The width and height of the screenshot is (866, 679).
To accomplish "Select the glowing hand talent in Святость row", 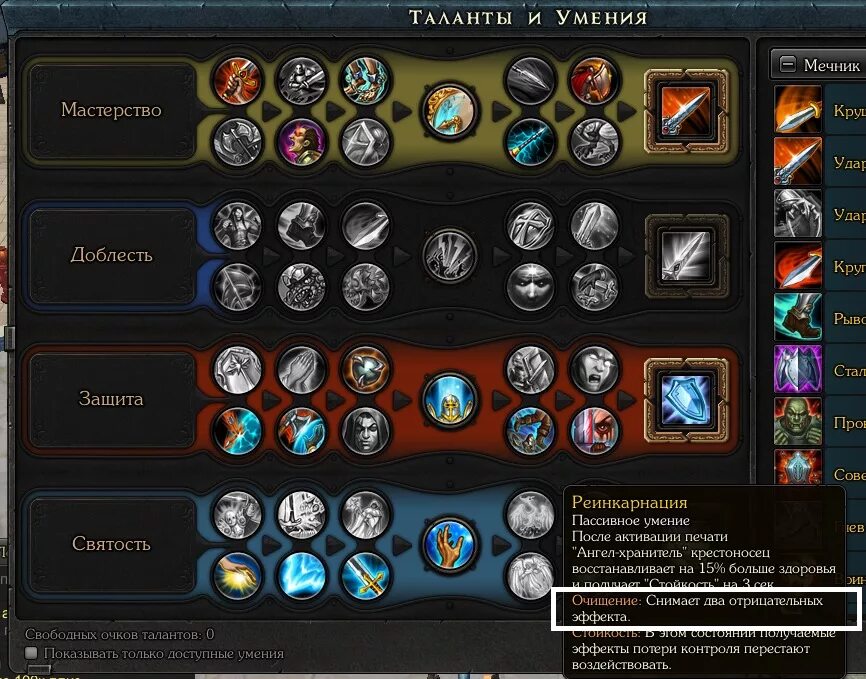I will 450,545.
